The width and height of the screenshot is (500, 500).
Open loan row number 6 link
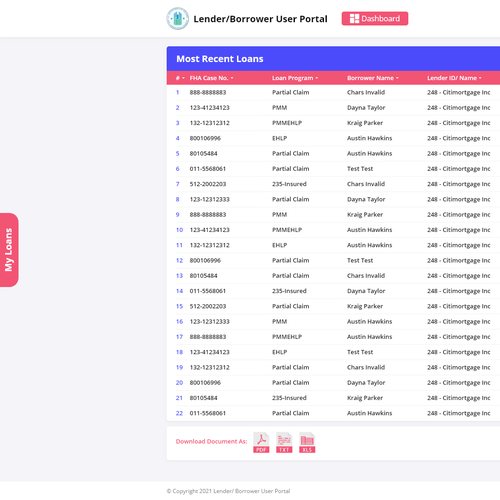click(x=178, y=169)
